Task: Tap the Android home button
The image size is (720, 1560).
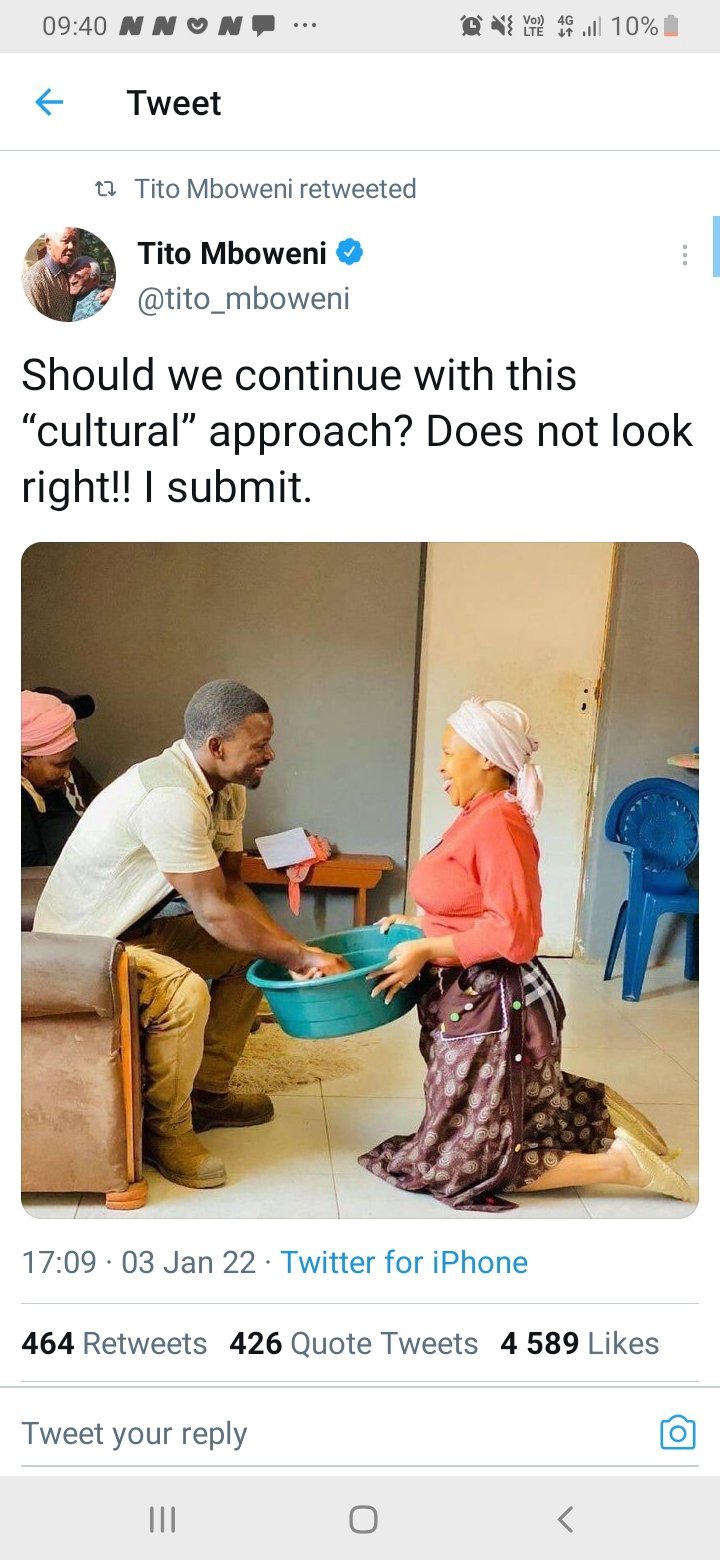Action: click(363, 1520)
